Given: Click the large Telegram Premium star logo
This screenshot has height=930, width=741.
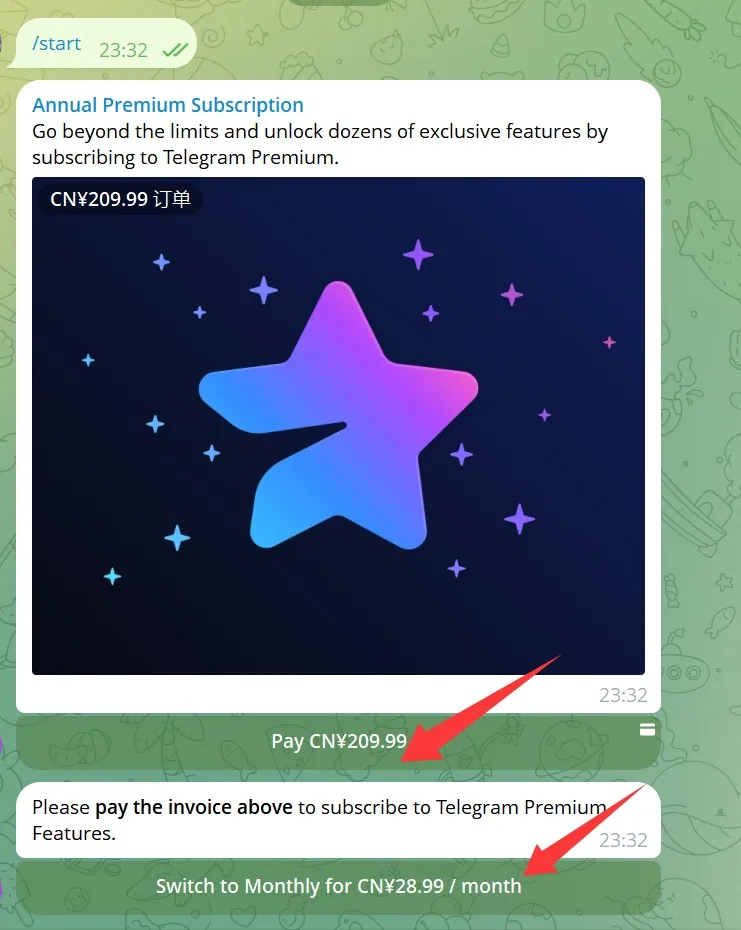Looking at the screenshot, I should click(x=338, y=415).
